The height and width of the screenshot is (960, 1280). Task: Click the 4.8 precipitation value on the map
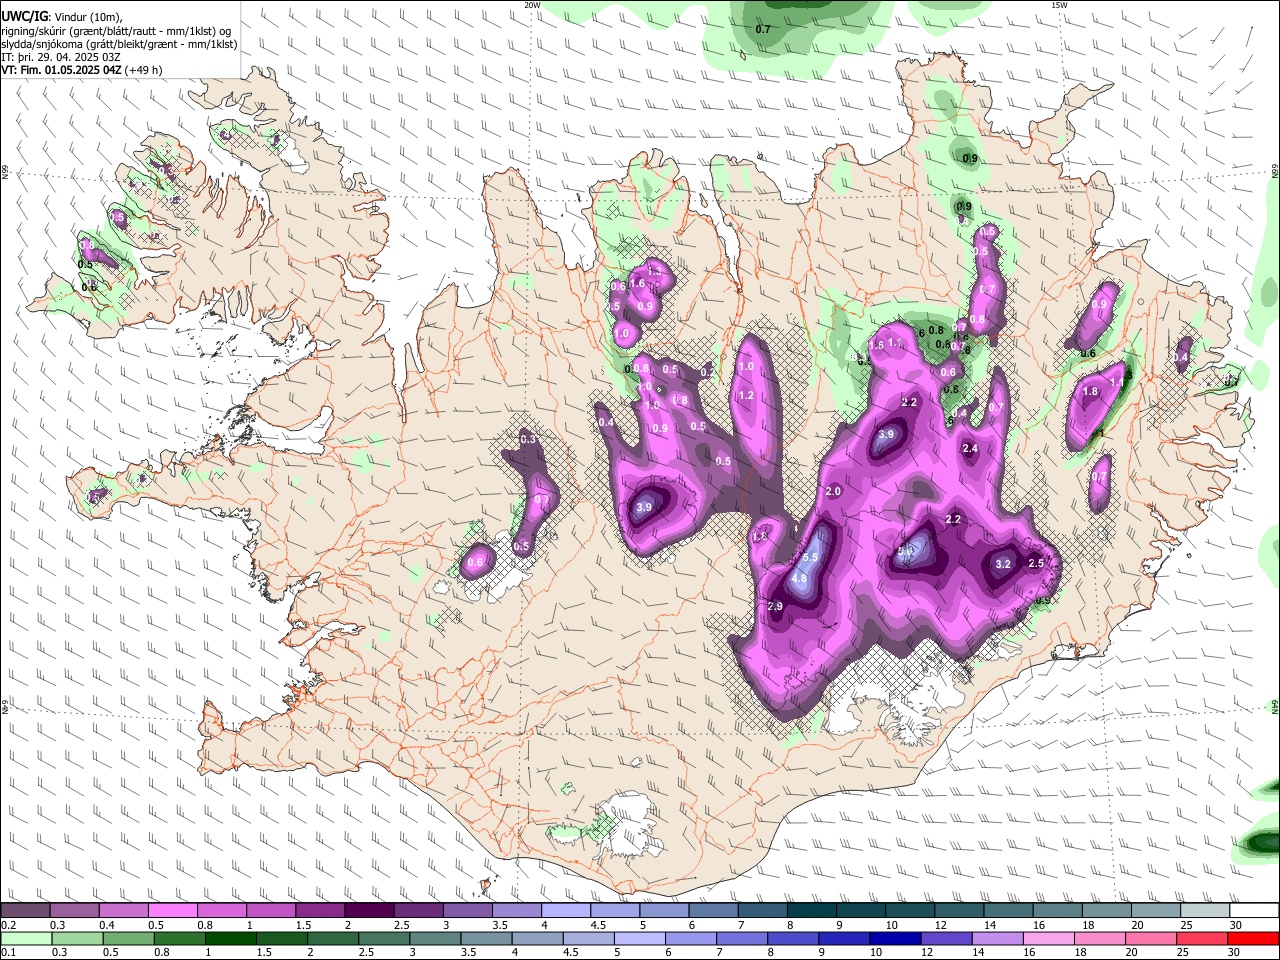click(x=799, y=578)
